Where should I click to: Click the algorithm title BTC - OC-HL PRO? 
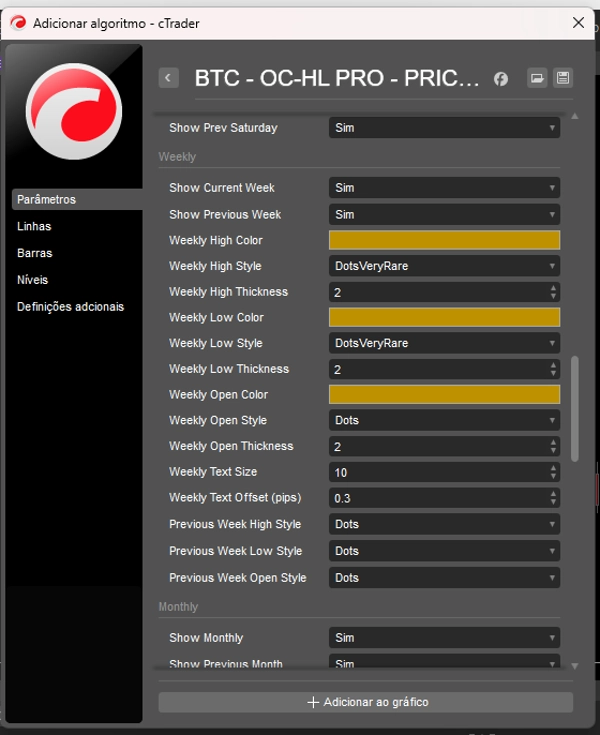pyautogui.click(x=337, y=78)
